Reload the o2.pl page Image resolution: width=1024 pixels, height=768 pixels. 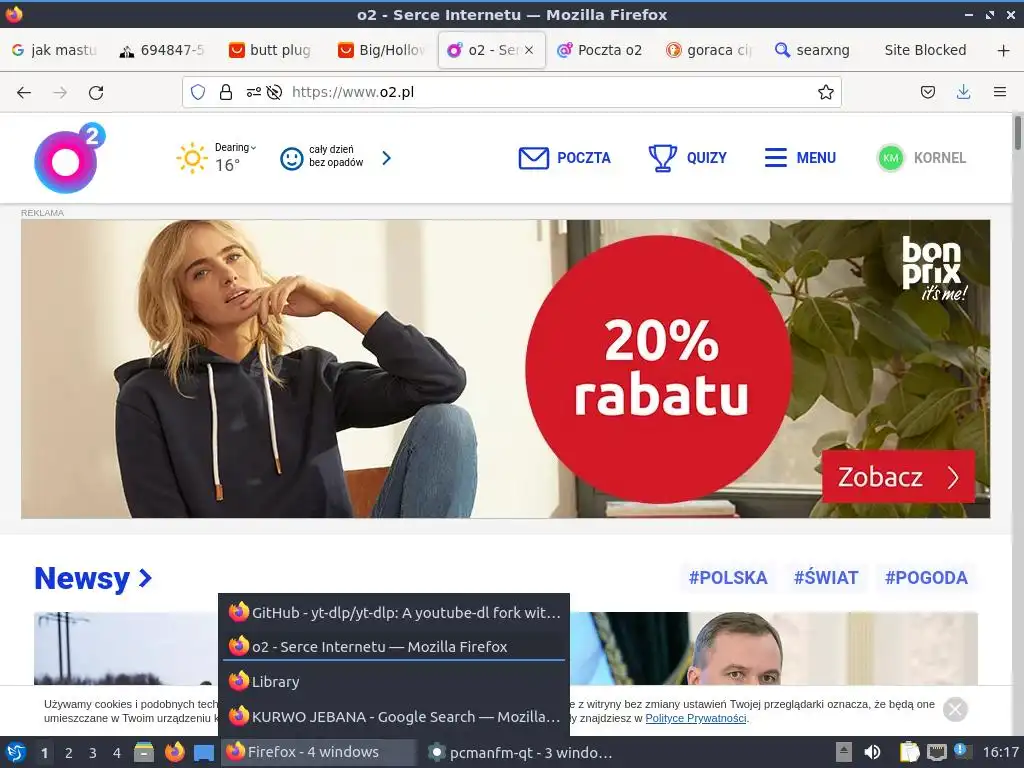click(x=96, y=93)
